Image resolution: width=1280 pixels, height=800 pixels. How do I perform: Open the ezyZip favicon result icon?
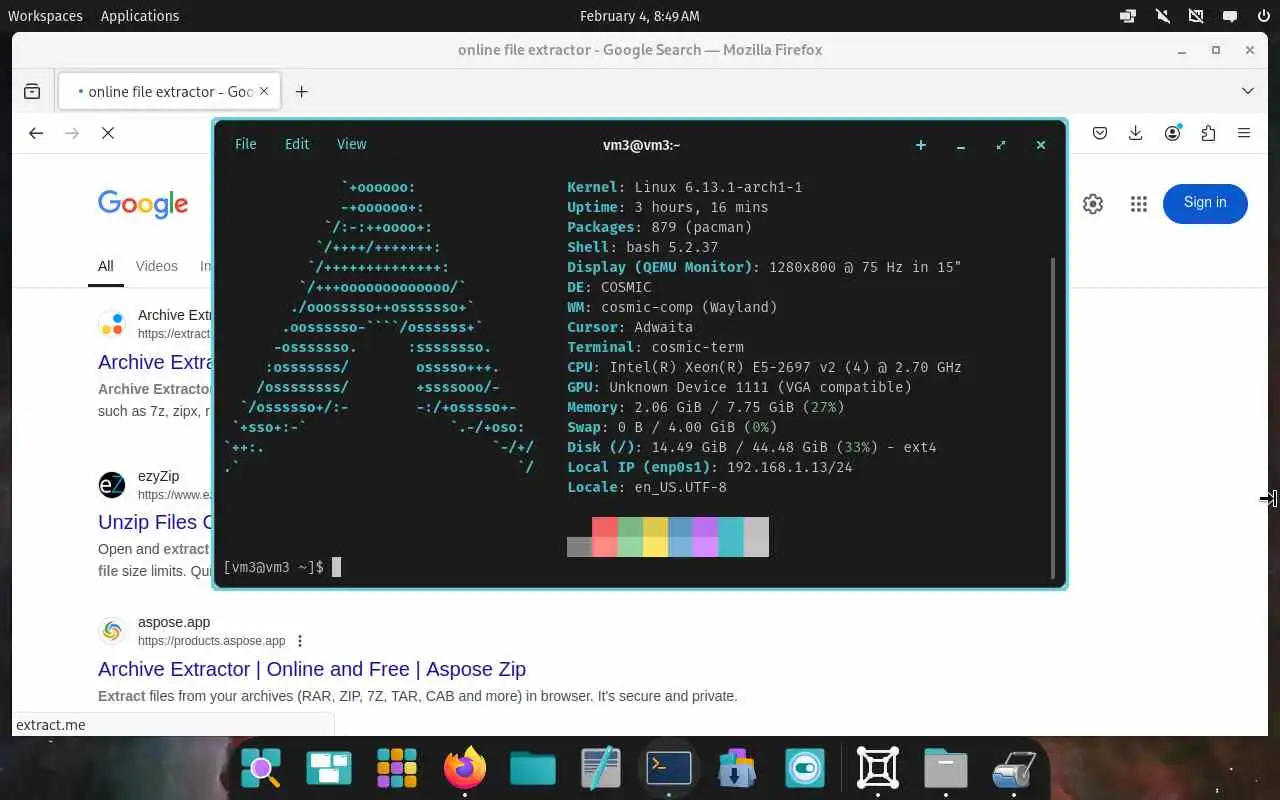coord(112,485)
